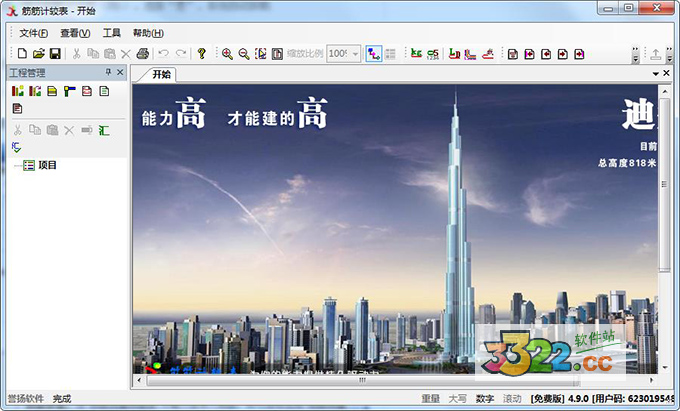Close the 开始 document tab
The image size is (680, 411).
[x=667, y=73]
